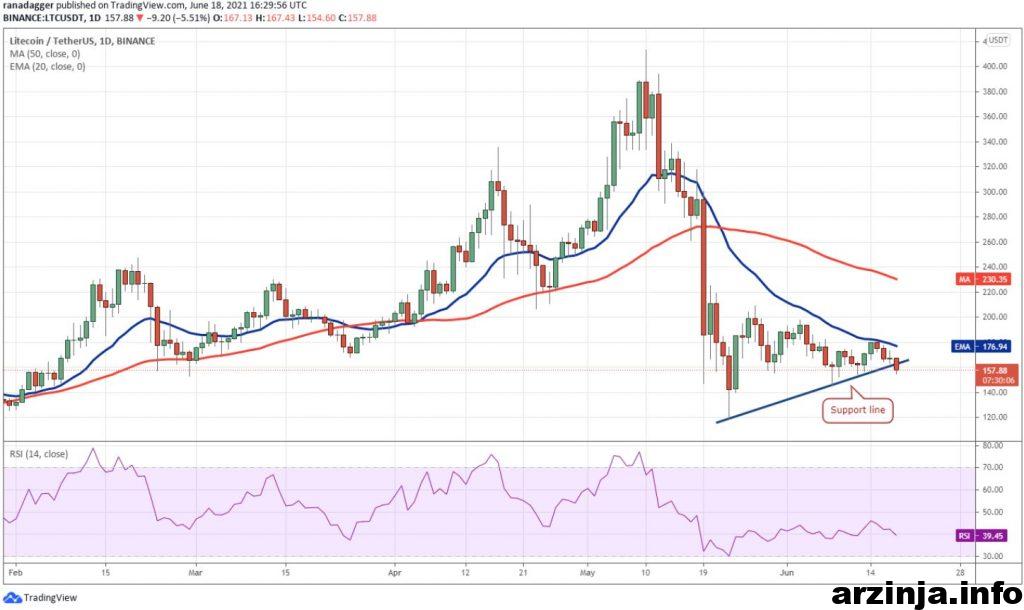Click the 400.00 price axis label

(x=993, y=66)
